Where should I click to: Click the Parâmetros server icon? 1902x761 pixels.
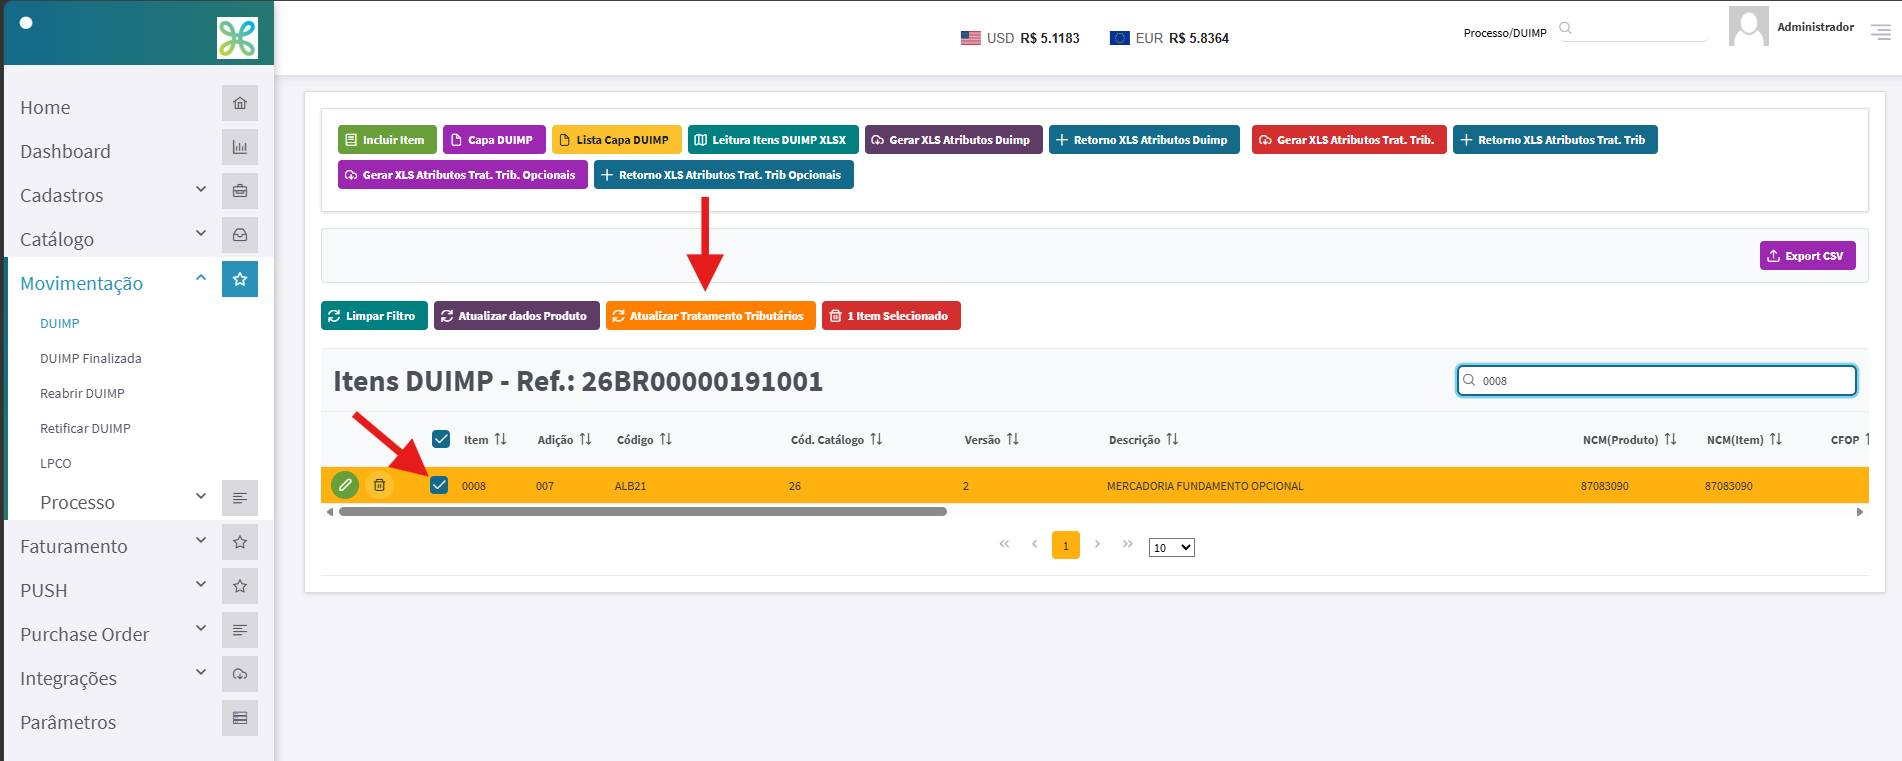(x=240, y=718)
